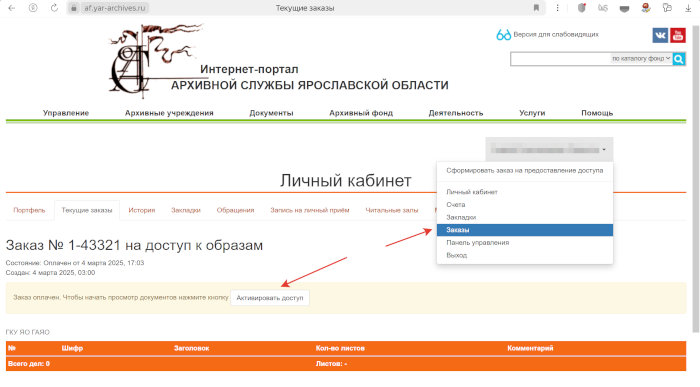Reload the page with refresh icon

pyautogui.click(x=54, y=8)
